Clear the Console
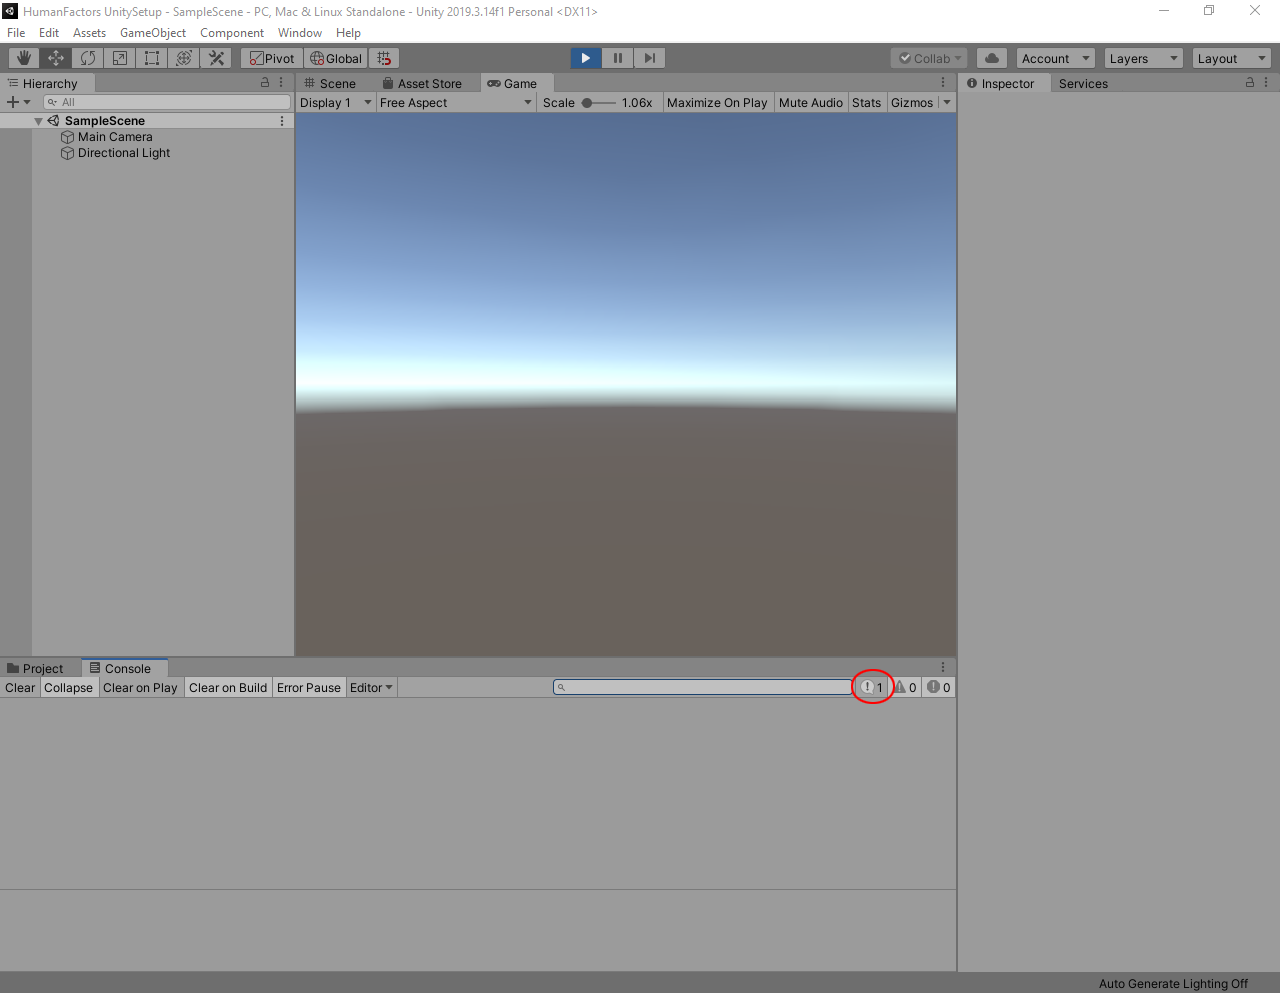The height and width of the screenshot is (993, 1280). [20, 687]
